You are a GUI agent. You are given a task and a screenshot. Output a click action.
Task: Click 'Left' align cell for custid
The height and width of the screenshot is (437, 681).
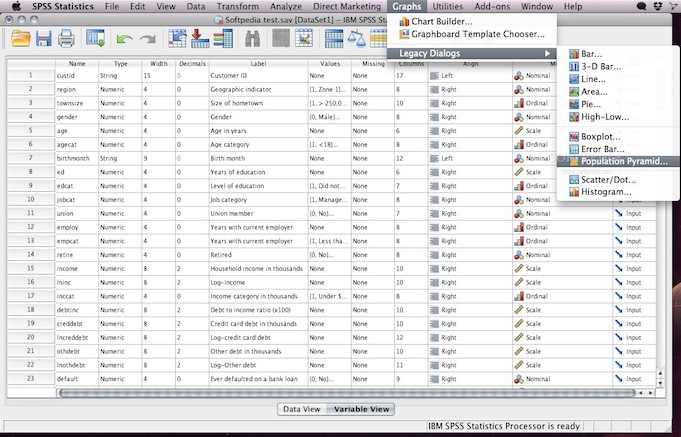click(470, 76)
